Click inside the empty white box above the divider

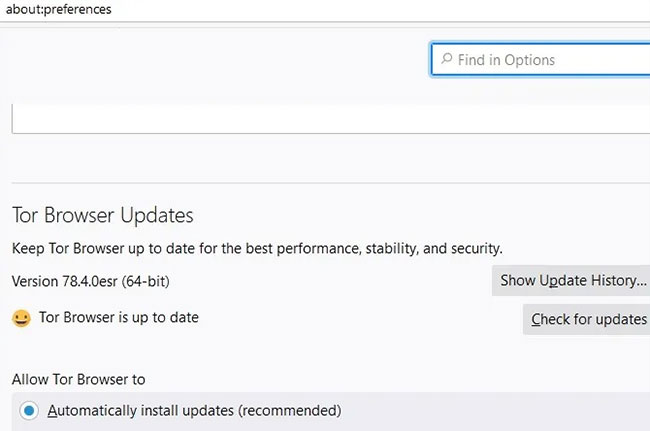pos(331,119)
